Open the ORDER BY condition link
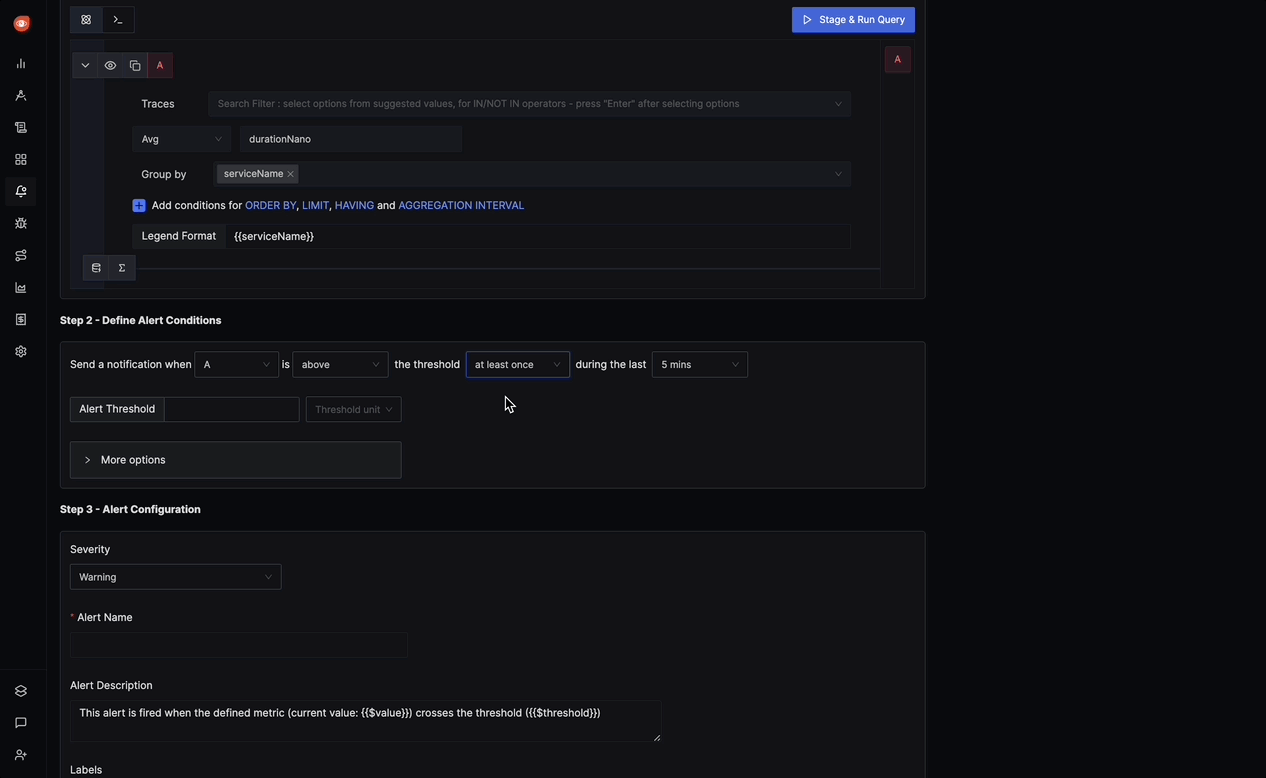1266x778 pixels. point(270,205)
